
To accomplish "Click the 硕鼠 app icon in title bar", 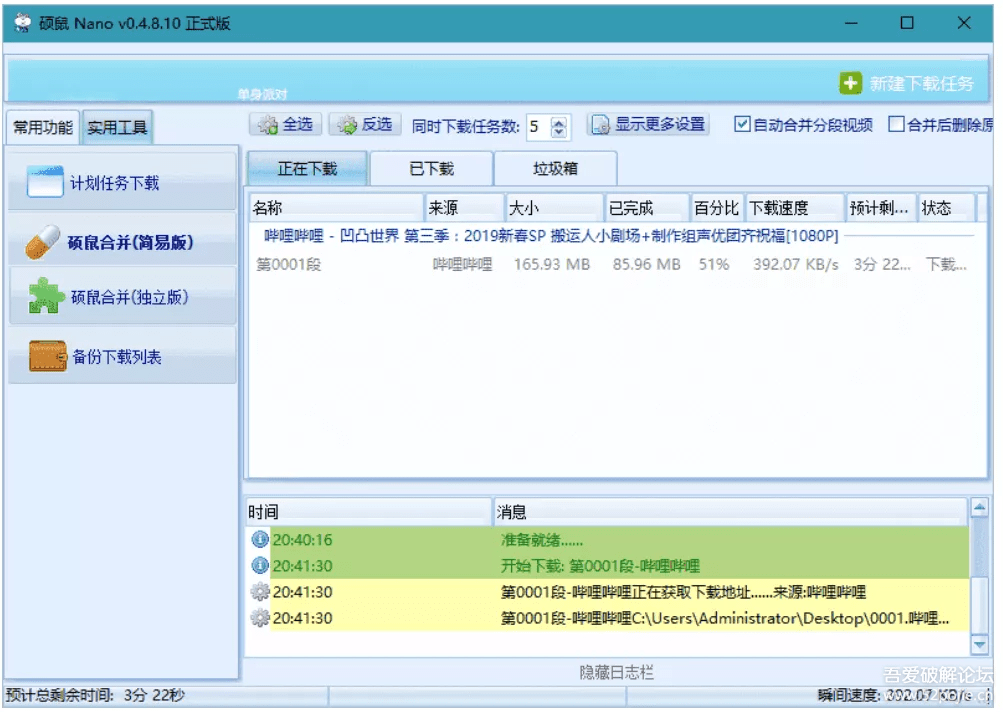I will point(22,23).
